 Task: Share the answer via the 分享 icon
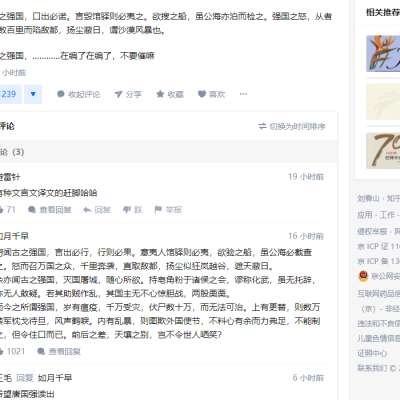[128, 94]
